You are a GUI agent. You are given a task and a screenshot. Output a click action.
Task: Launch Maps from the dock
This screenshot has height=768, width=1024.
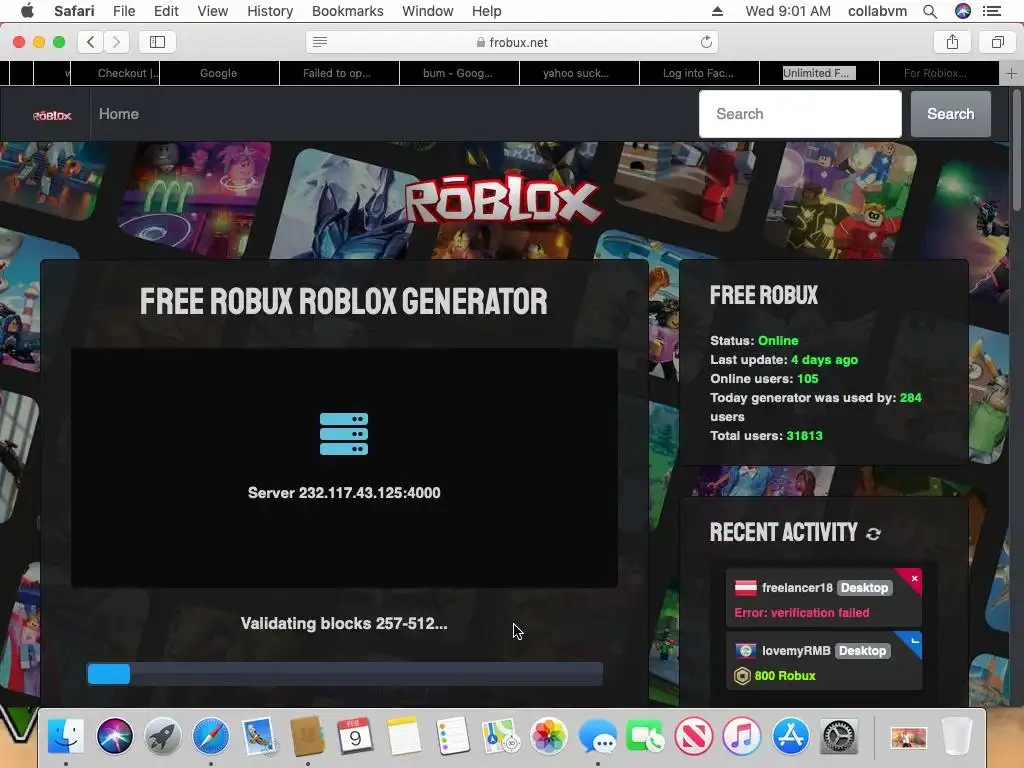pyautogui.click(x=500, y=737)
